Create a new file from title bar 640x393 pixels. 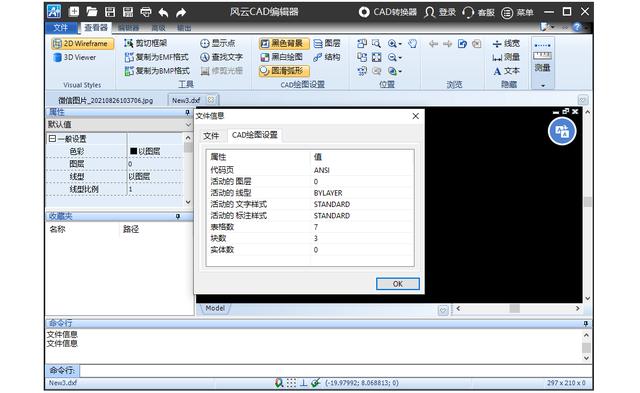(x=74, y=12)
